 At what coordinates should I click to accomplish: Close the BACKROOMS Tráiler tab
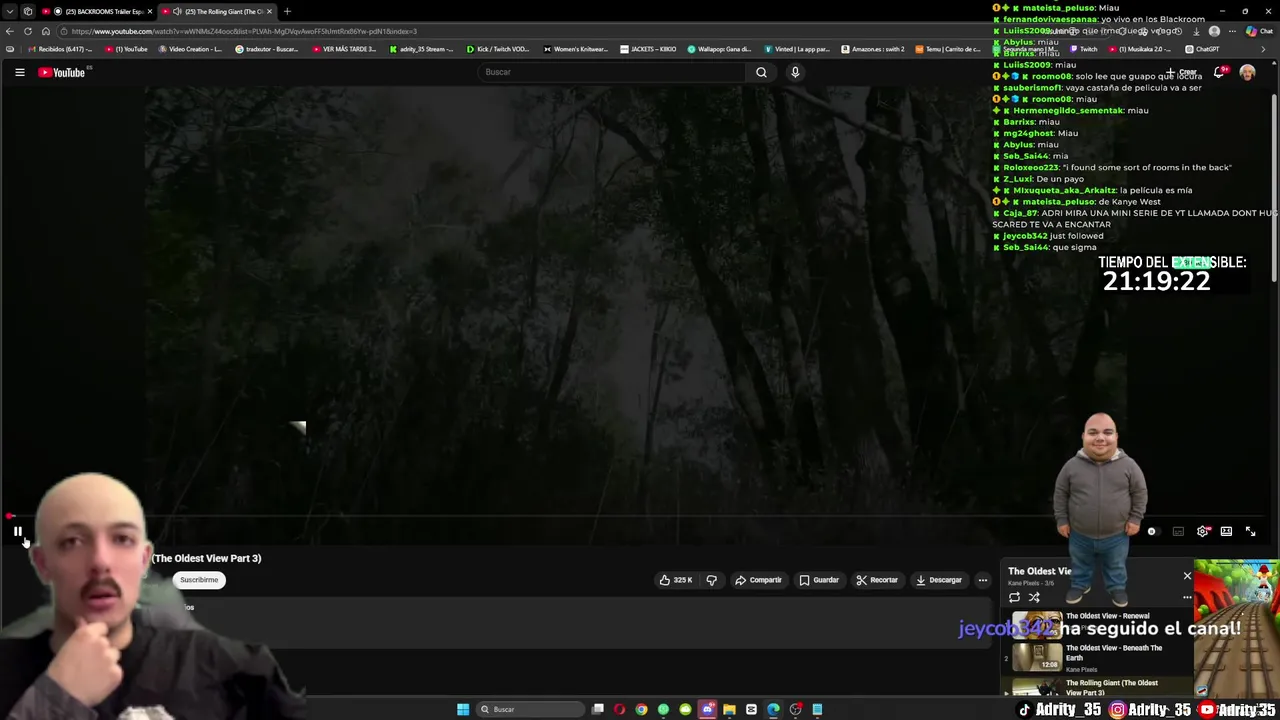(x=150, y=11)
